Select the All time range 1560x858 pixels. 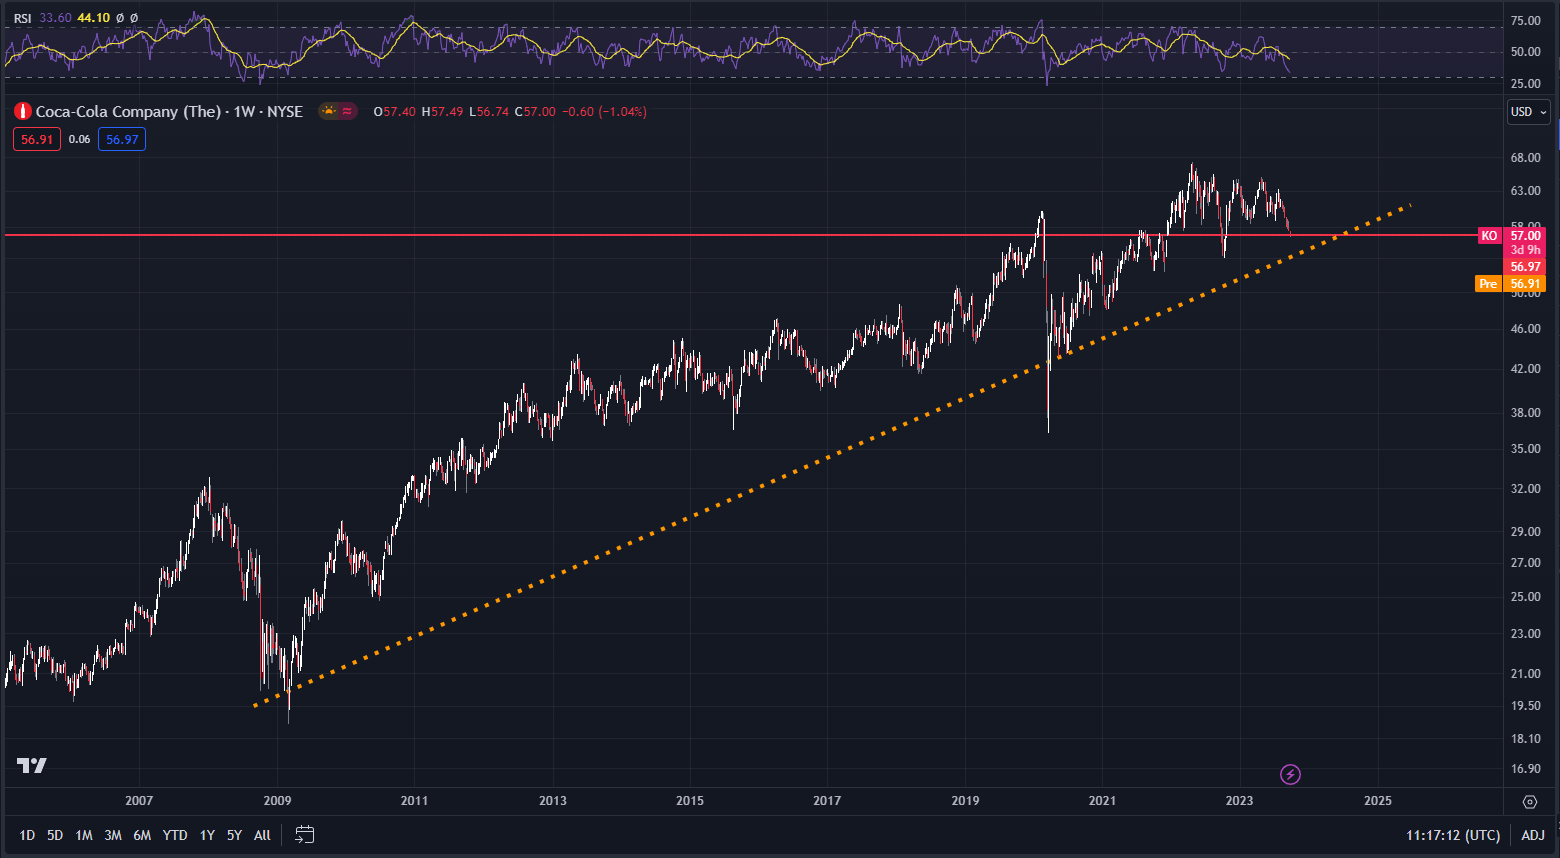coord(262,835)
